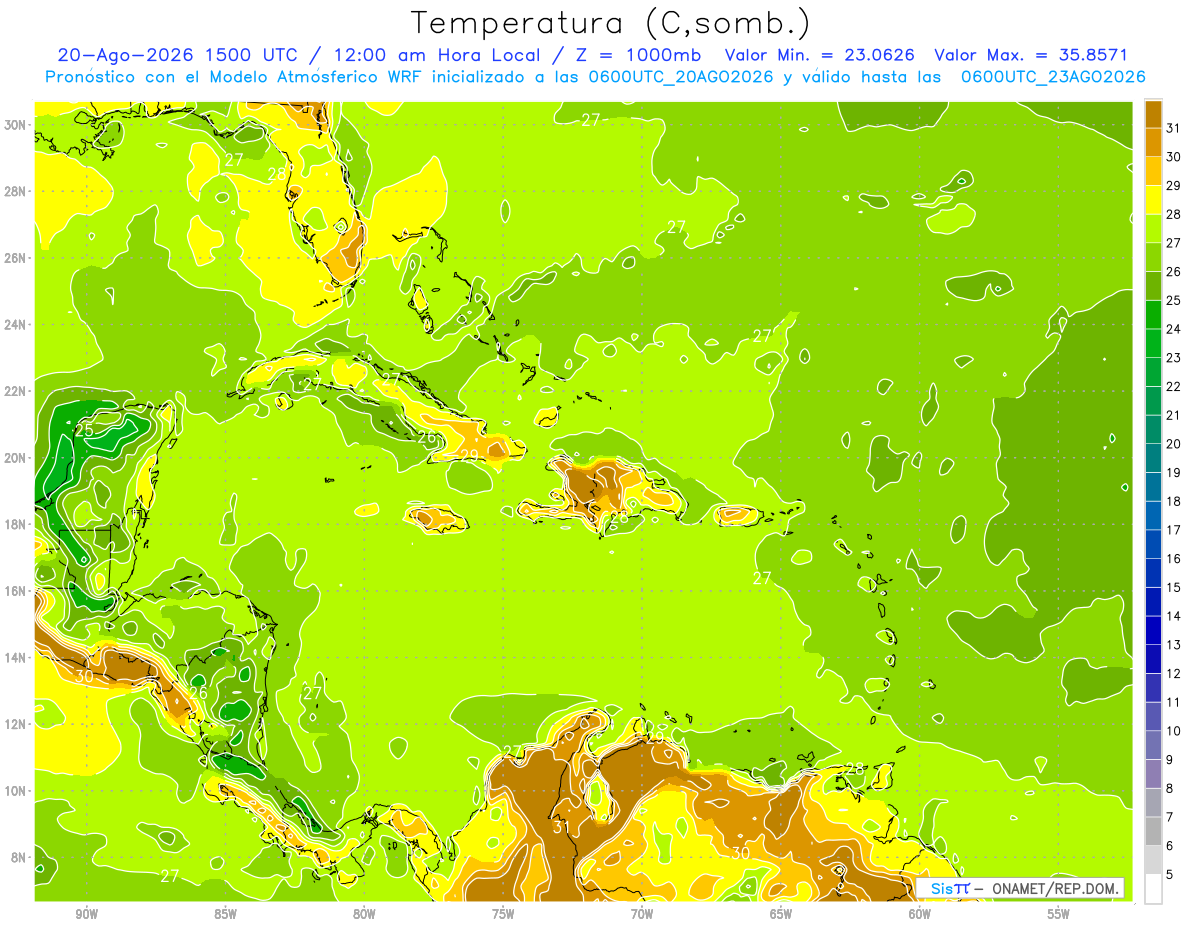Screen dimensions: 1200x927
Task: Click the title "Temperatura (C,somb.)"
Action: (611, 23)
